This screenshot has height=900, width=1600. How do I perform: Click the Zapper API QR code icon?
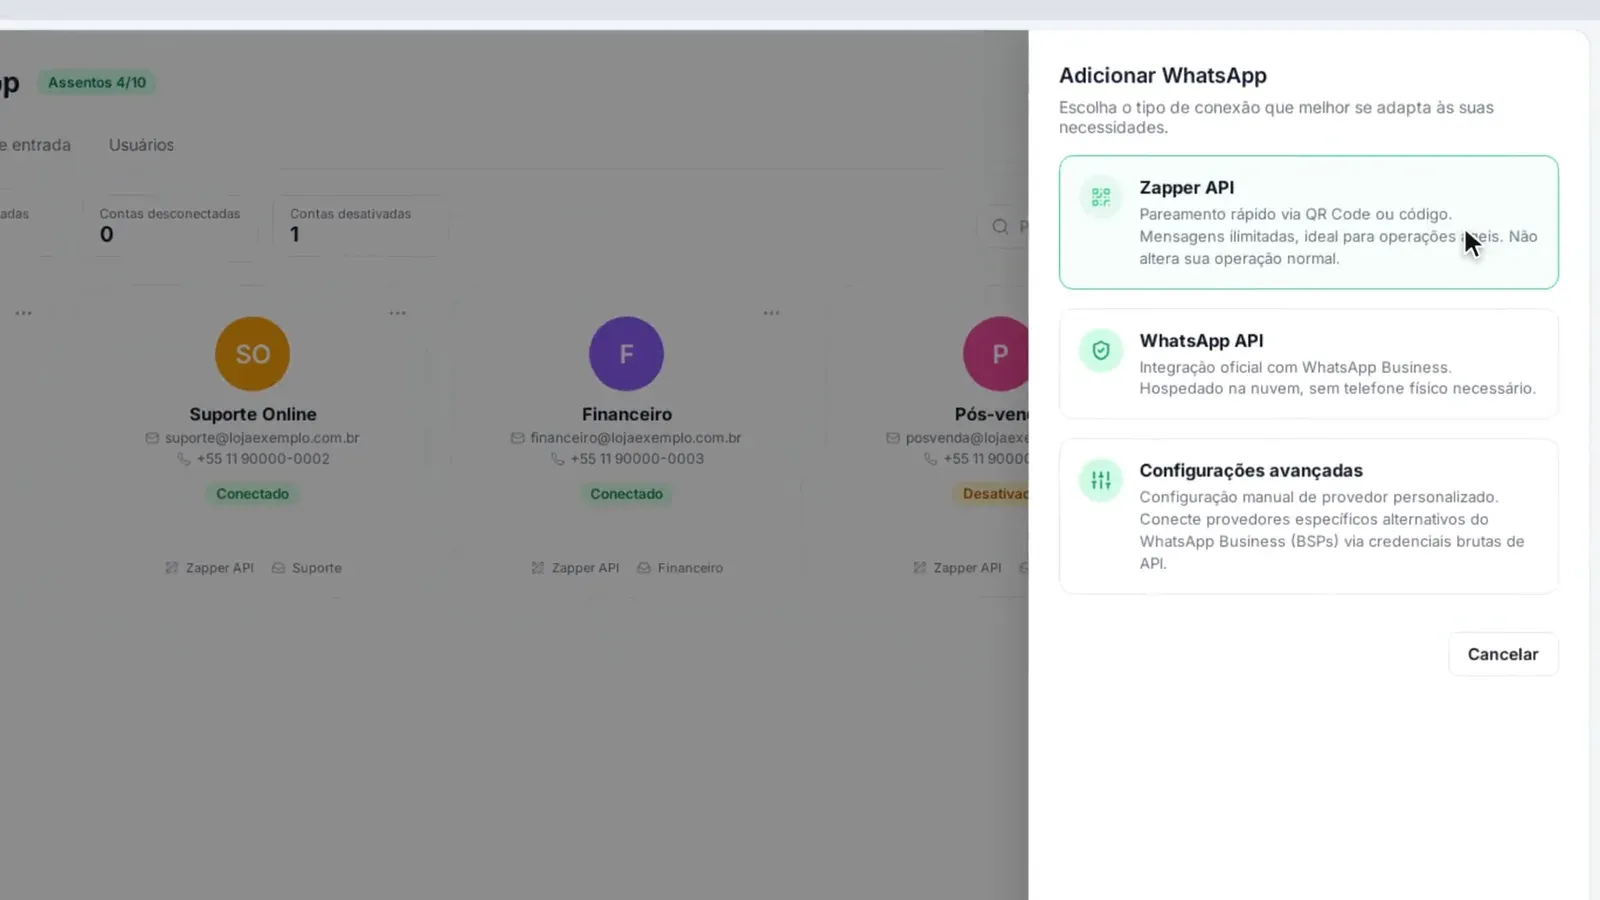pos(1101,197)
